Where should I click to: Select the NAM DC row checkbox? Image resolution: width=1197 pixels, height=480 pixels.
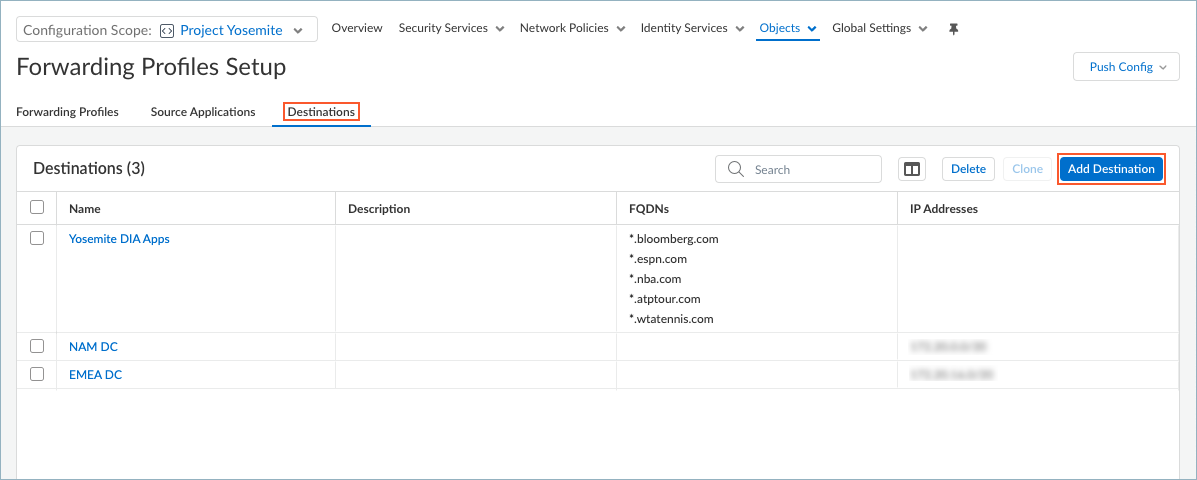point(37,346)
